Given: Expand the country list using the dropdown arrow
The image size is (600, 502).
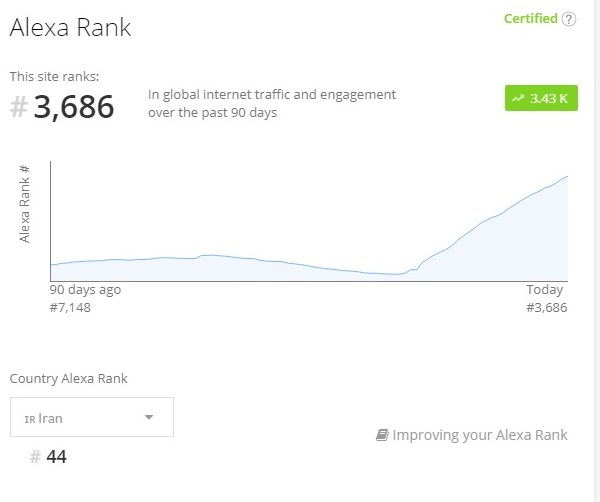Looking at the screenshot, I should 149,418.
